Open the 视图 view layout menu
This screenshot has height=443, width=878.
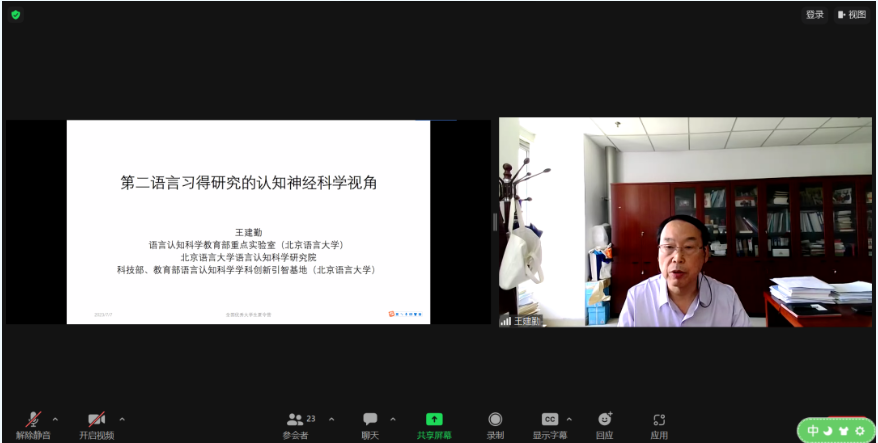coord(852,15)
